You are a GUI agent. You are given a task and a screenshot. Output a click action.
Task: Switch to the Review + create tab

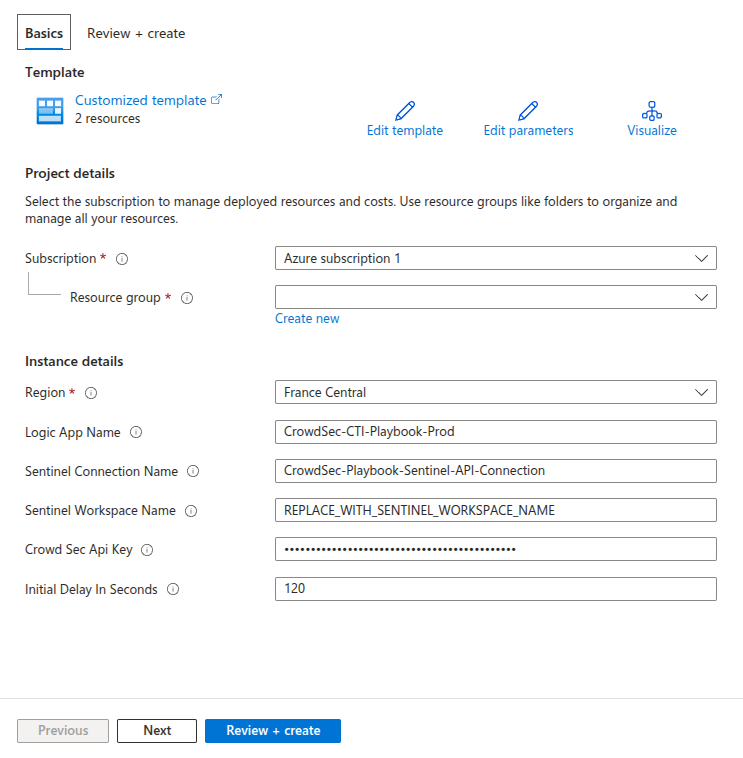(136, 33)
